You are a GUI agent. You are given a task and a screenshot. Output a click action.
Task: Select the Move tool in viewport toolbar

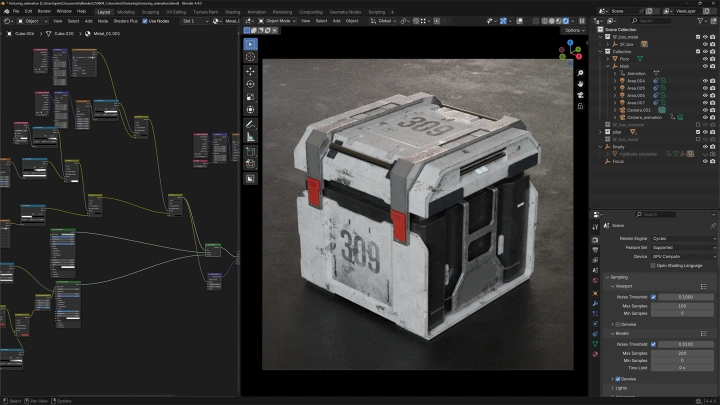pos(250,71)
